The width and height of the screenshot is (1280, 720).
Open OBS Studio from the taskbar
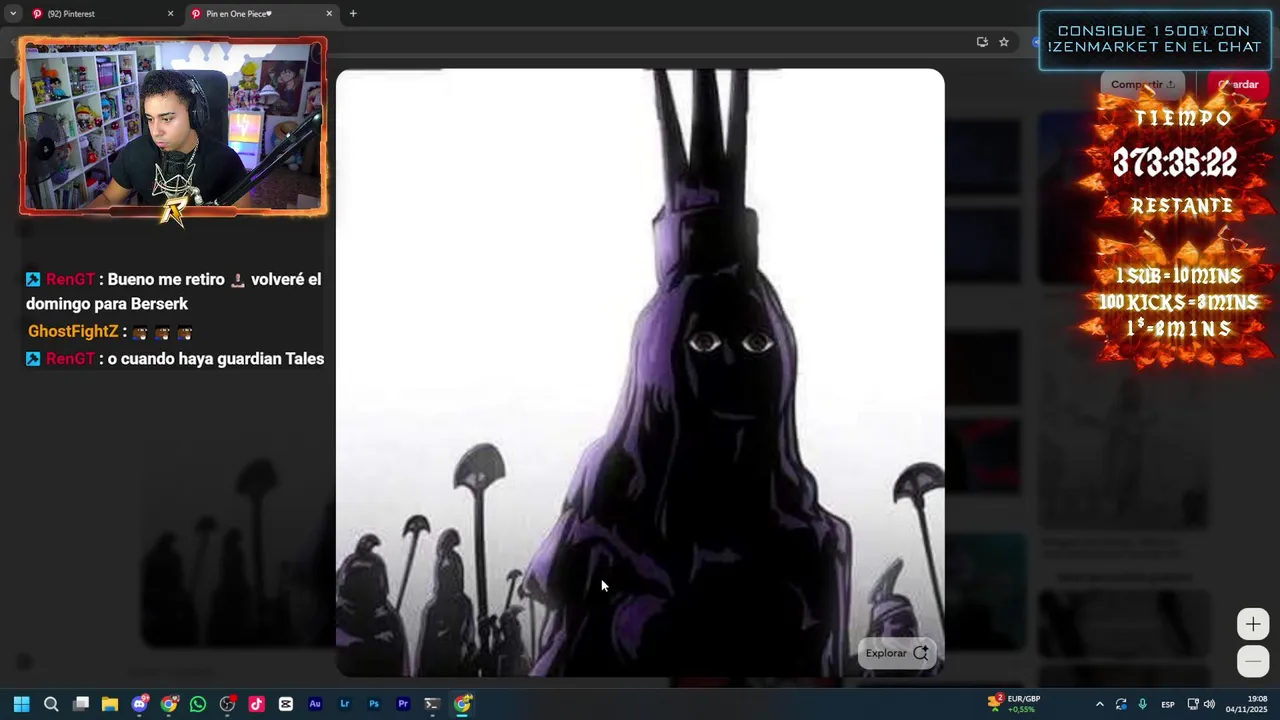[x=228, y=704]
